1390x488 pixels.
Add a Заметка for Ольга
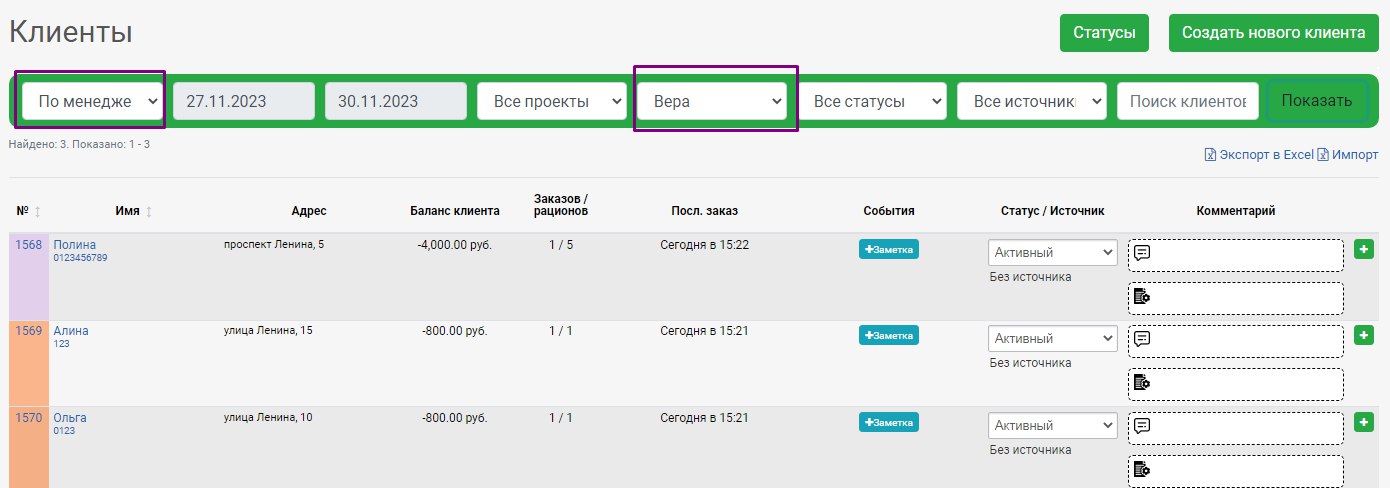[889, 423]
